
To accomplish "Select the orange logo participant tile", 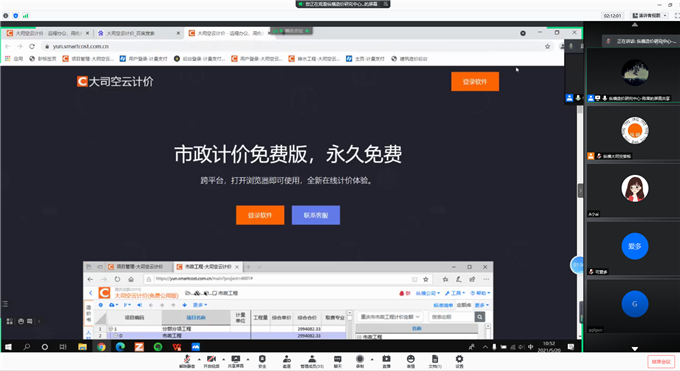I will [633, 132].
